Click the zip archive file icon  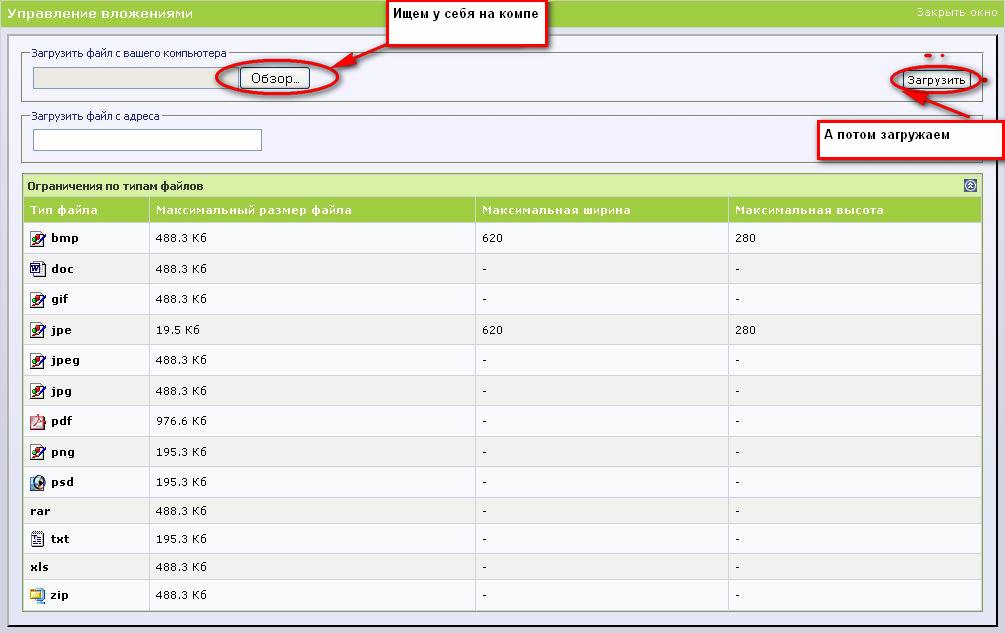coord(38,595)
